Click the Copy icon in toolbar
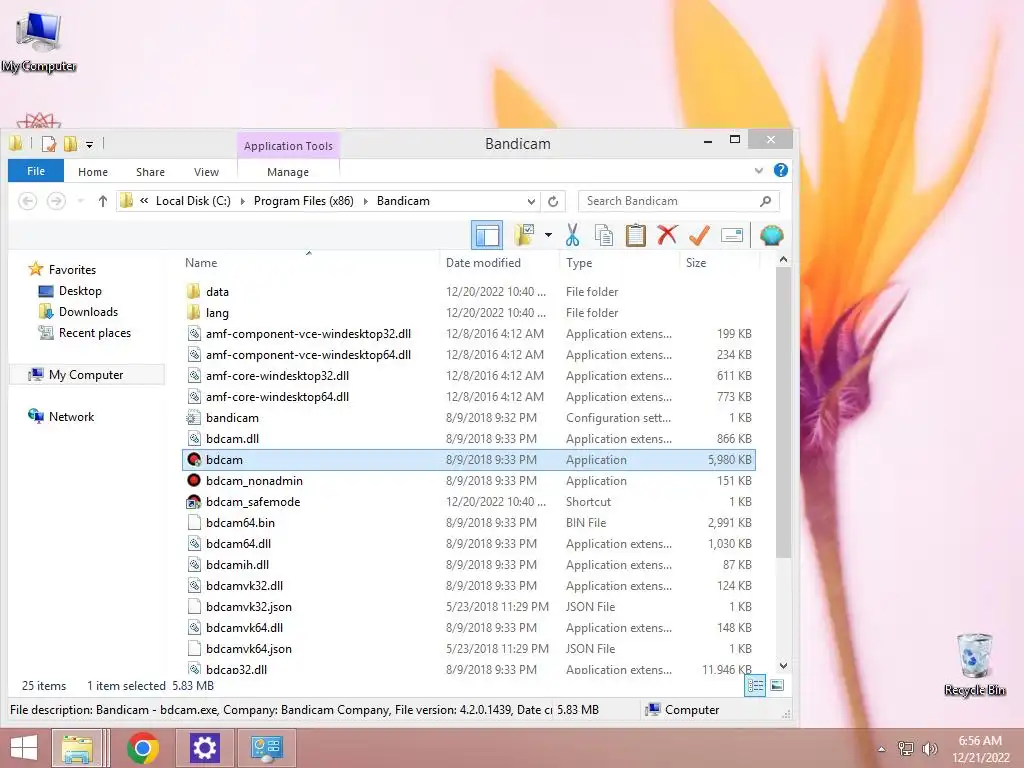 click(604, 235)
